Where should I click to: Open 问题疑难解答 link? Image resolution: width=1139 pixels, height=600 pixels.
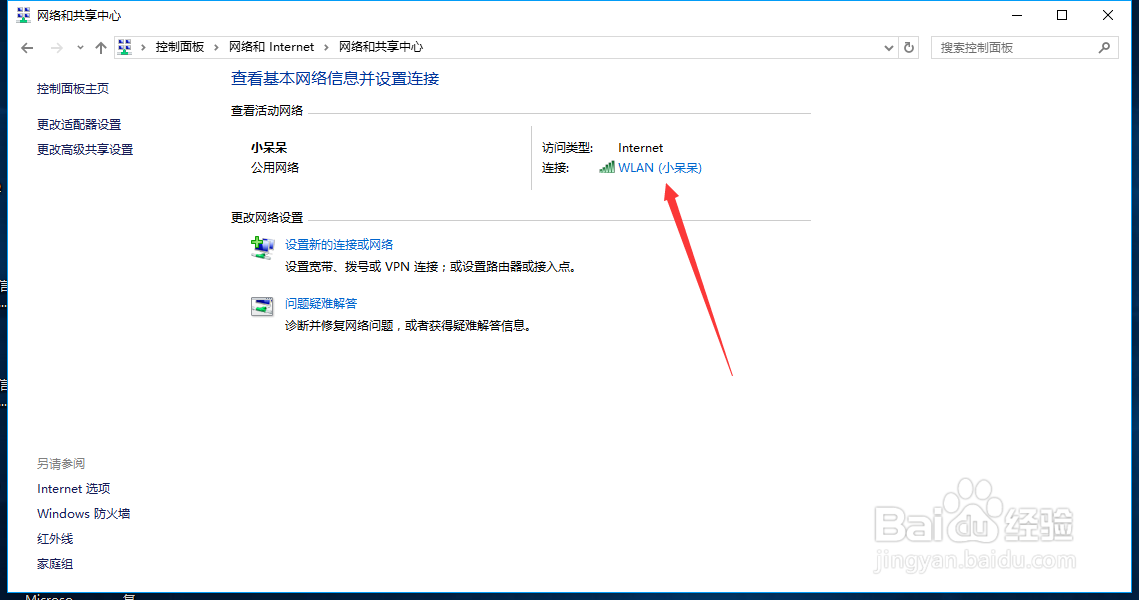[x=320, y=304]
